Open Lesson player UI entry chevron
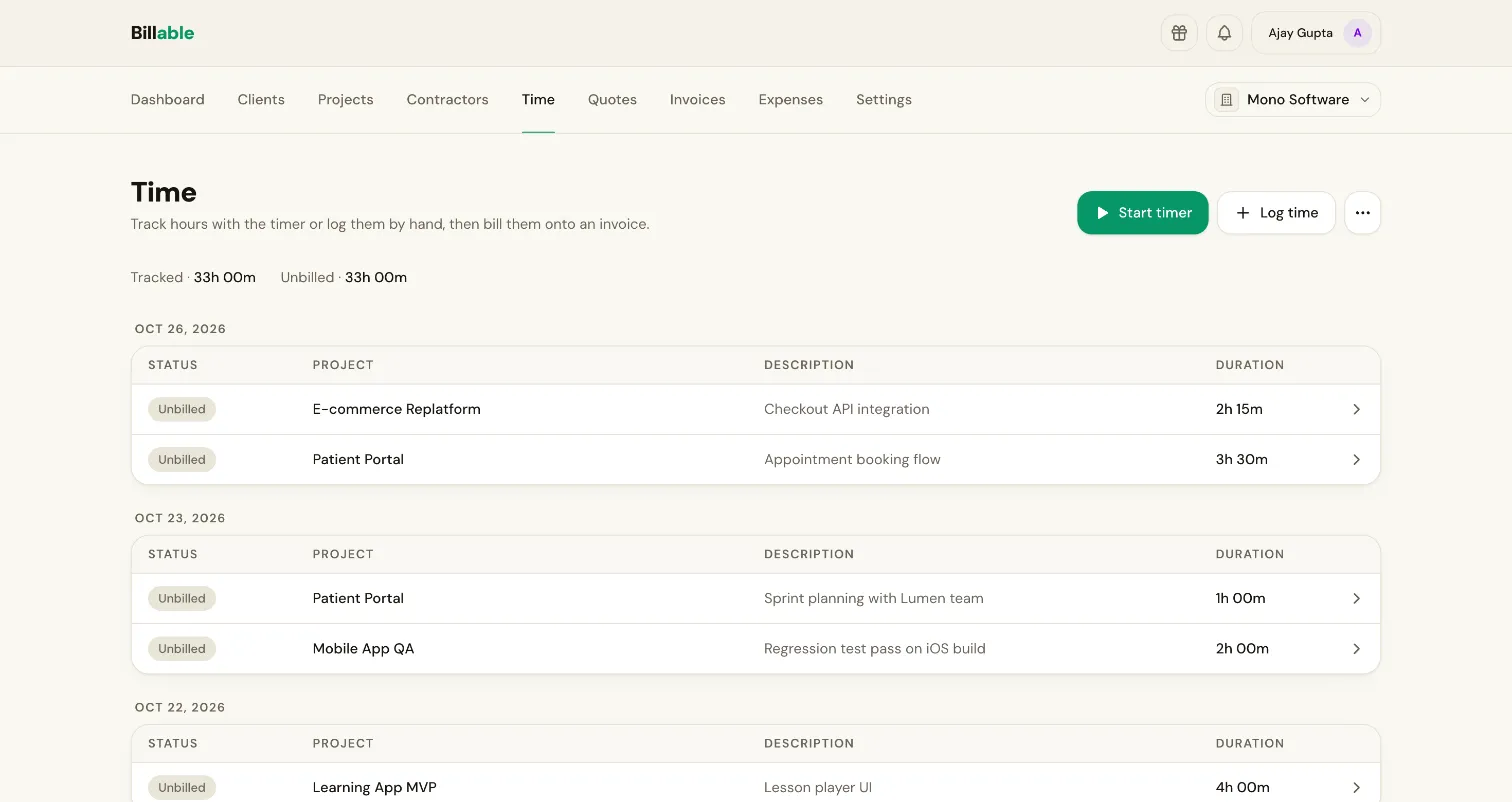This screenshot has height=802, width=1512. (x=1356, y=788)
